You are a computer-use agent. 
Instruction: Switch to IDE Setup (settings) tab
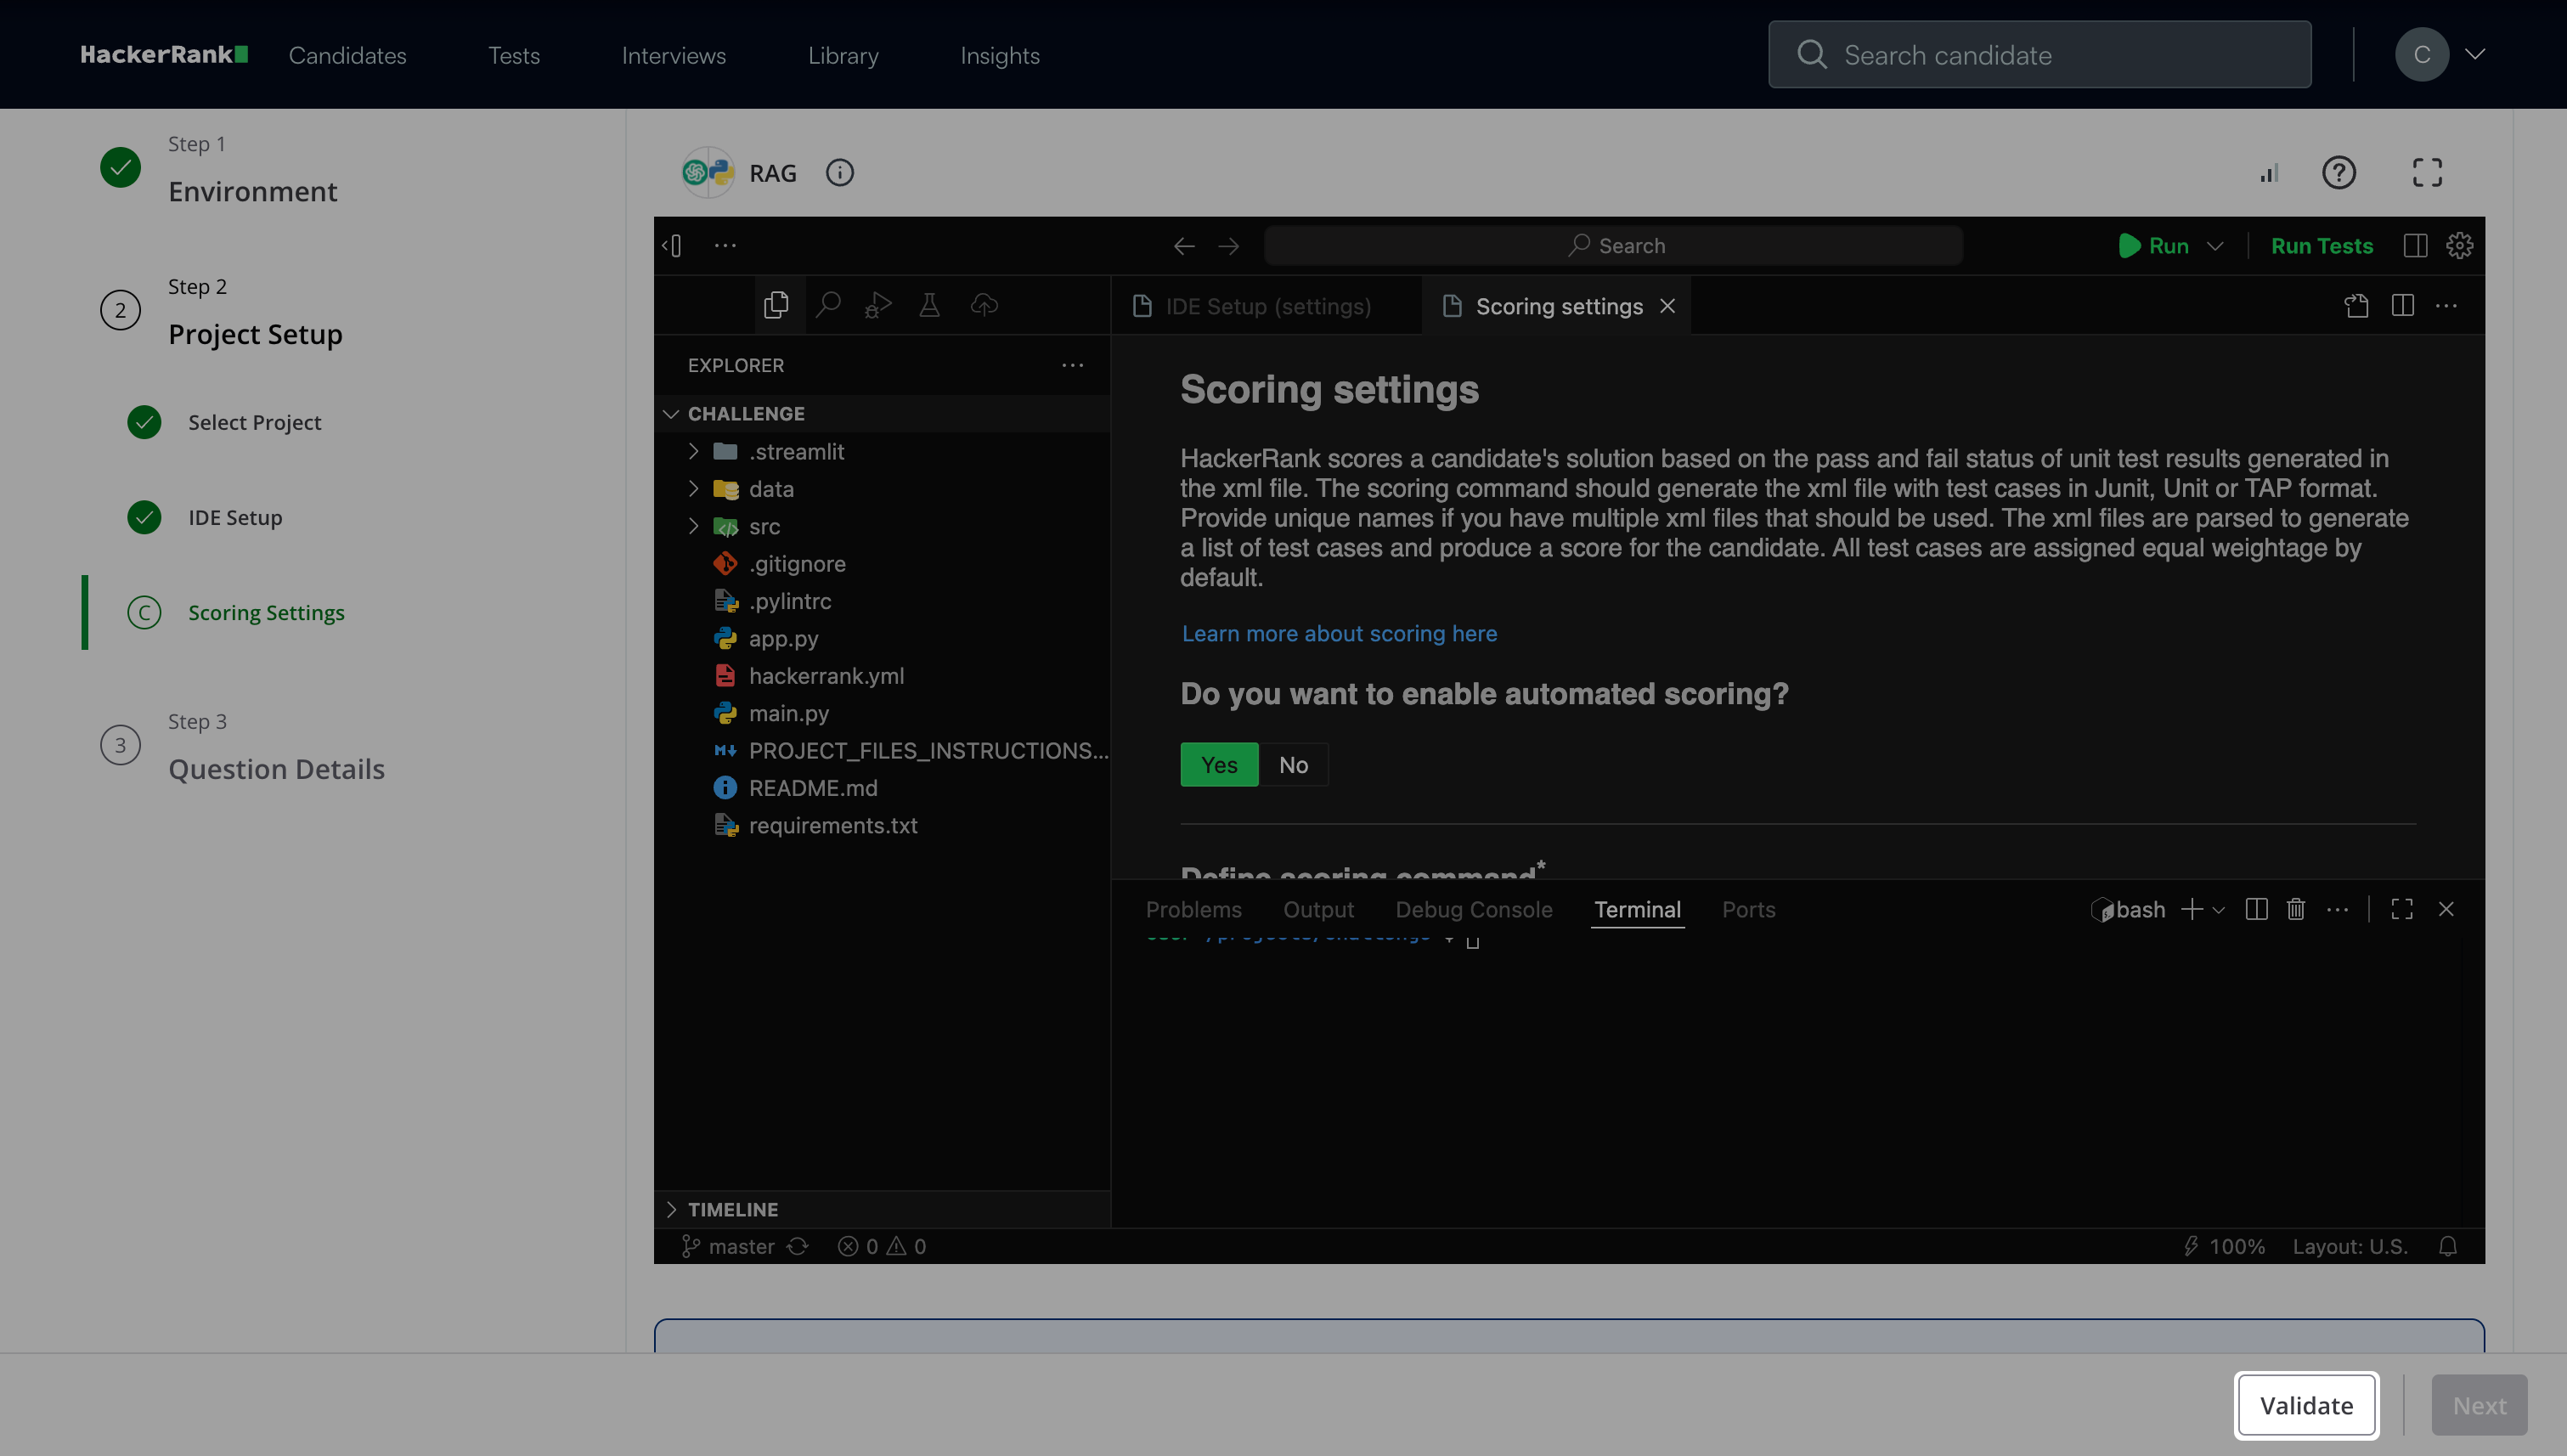pos(1268,306)
